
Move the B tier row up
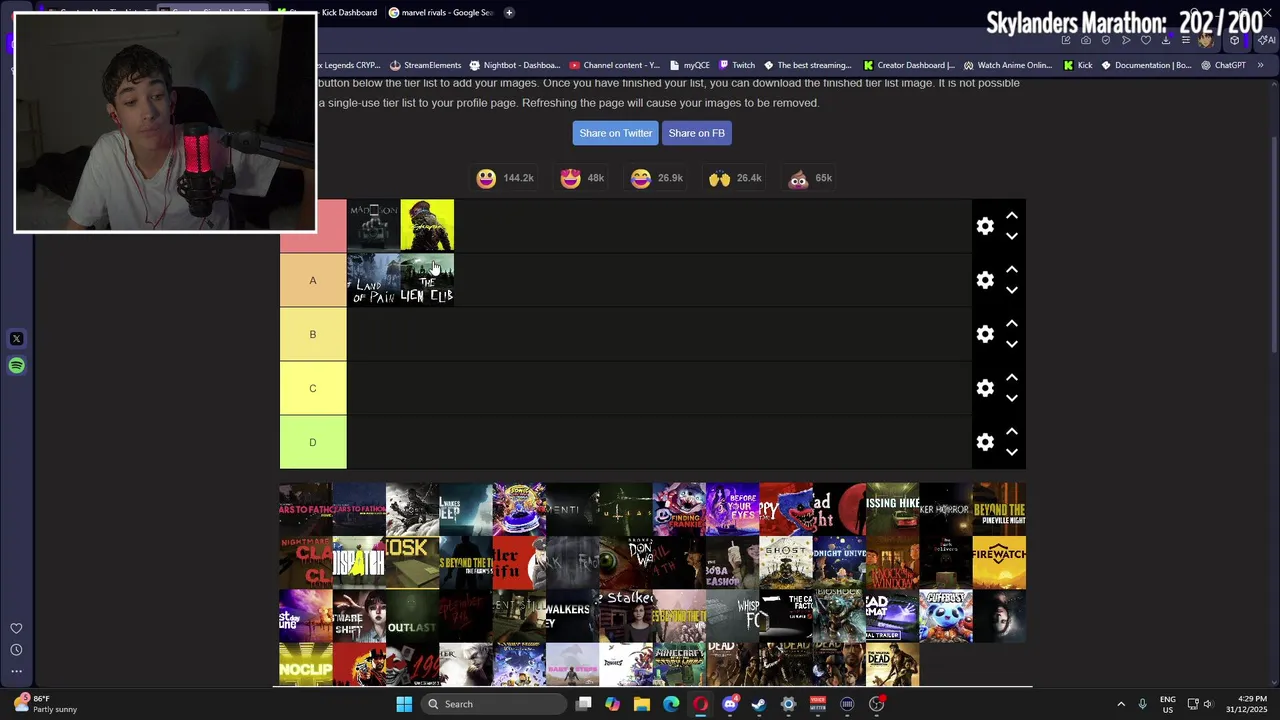point(1012,324)
